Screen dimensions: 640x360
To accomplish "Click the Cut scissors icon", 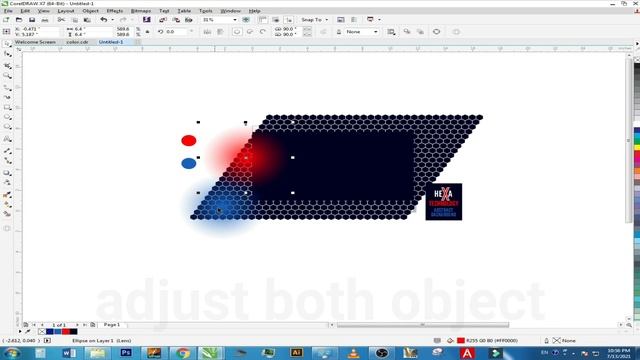I will pyautogui.click(x=61, y=20).
